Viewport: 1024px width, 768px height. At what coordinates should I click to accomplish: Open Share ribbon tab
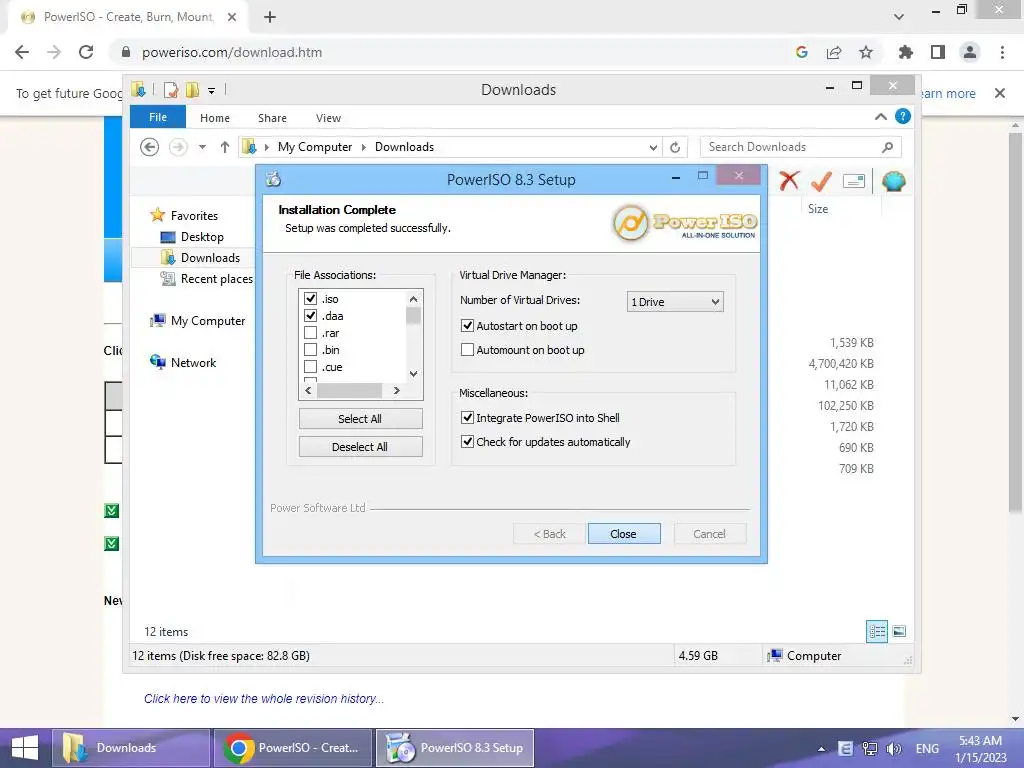tap(272, 118)
